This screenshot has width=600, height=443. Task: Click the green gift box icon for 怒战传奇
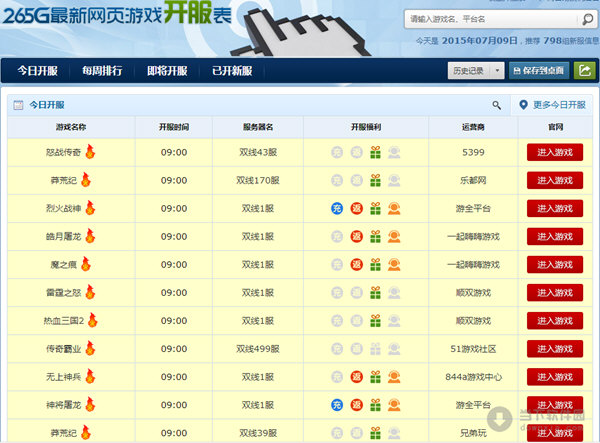(x=375, y=152)
